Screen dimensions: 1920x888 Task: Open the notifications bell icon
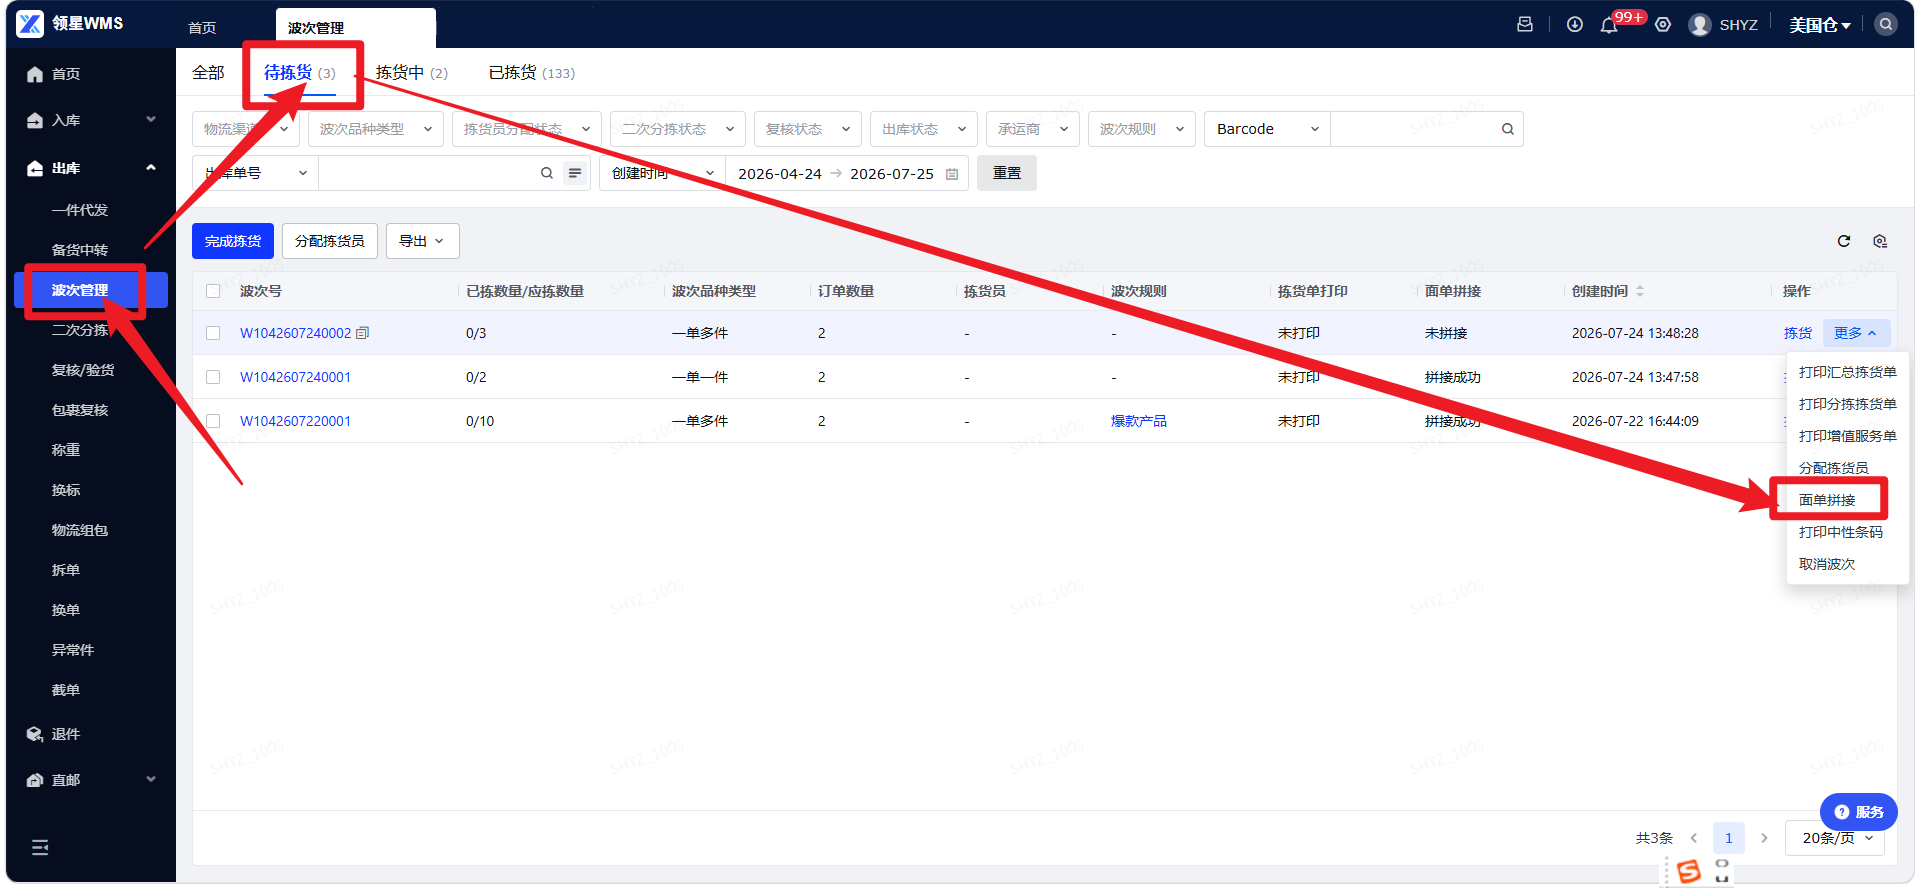click(x=1609, y=25)
